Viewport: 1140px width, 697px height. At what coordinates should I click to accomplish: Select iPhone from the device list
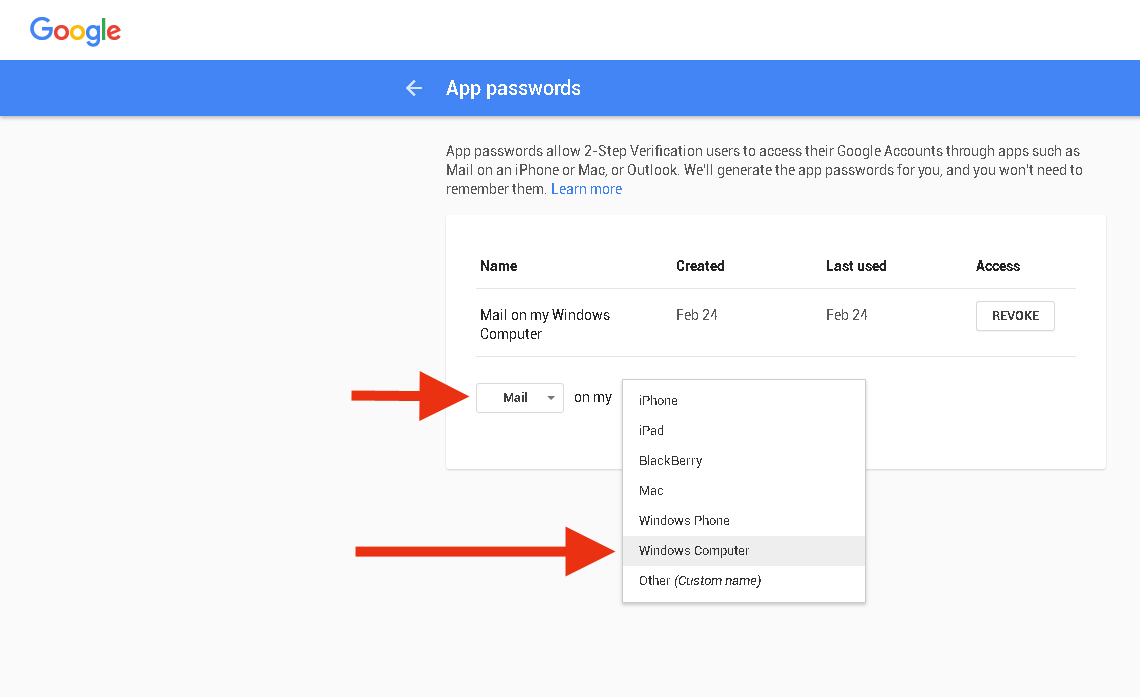coord(658,400)
